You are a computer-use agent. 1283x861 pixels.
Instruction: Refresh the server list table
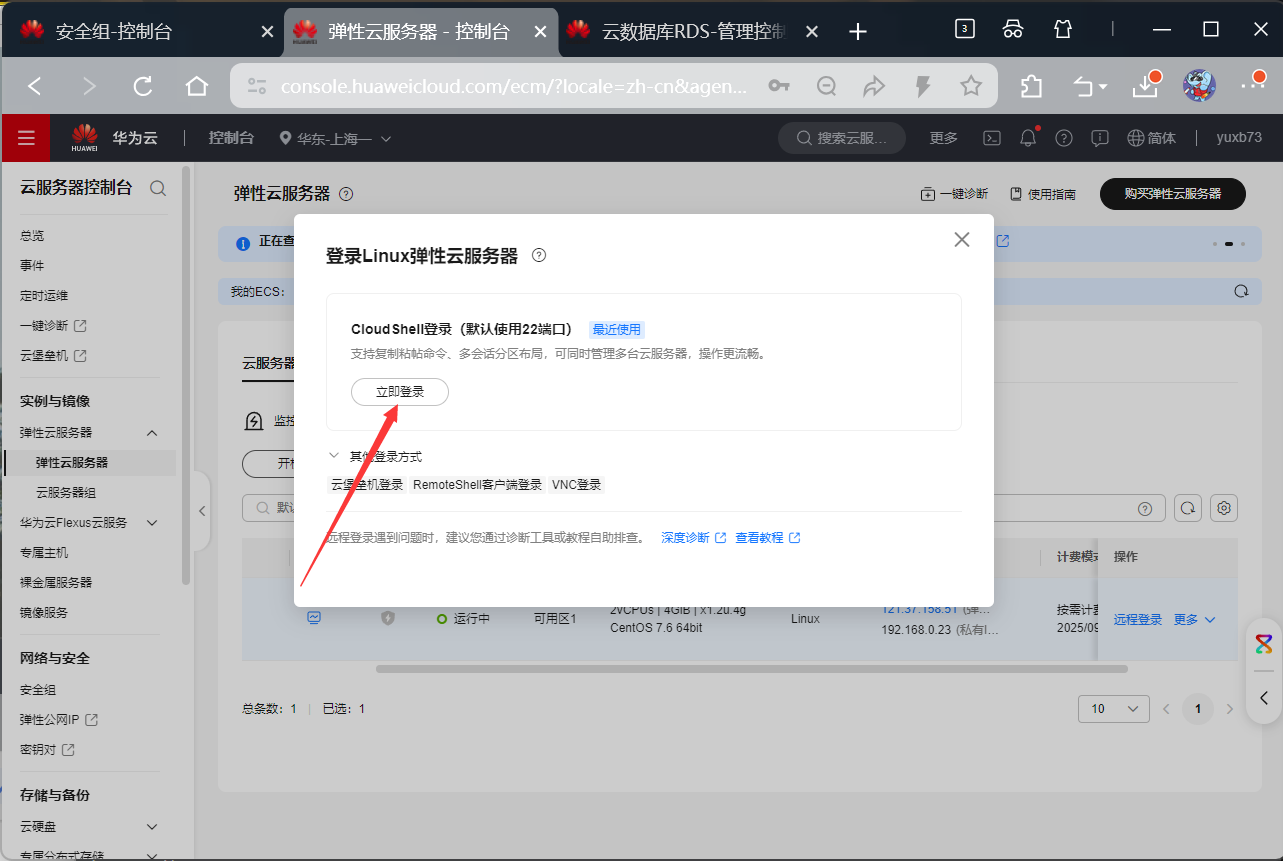(x=1188, y=508)
